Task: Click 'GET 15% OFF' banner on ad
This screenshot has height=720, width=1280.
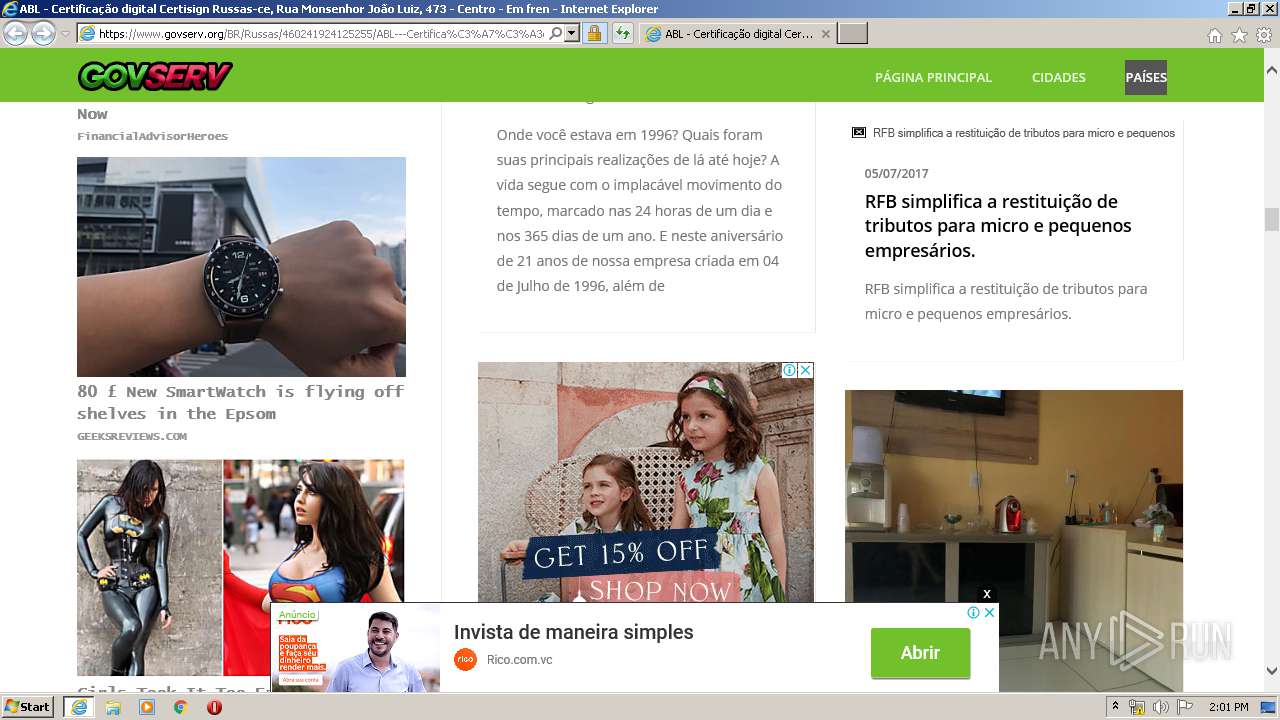Action: [621, 553]
